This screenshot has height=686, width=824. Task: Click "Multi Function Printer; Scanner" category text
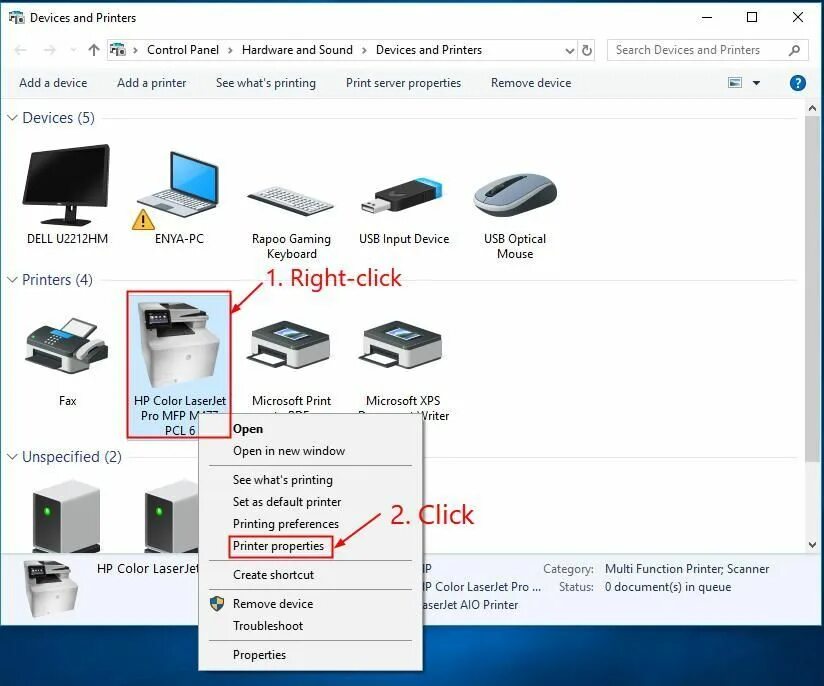687,569
